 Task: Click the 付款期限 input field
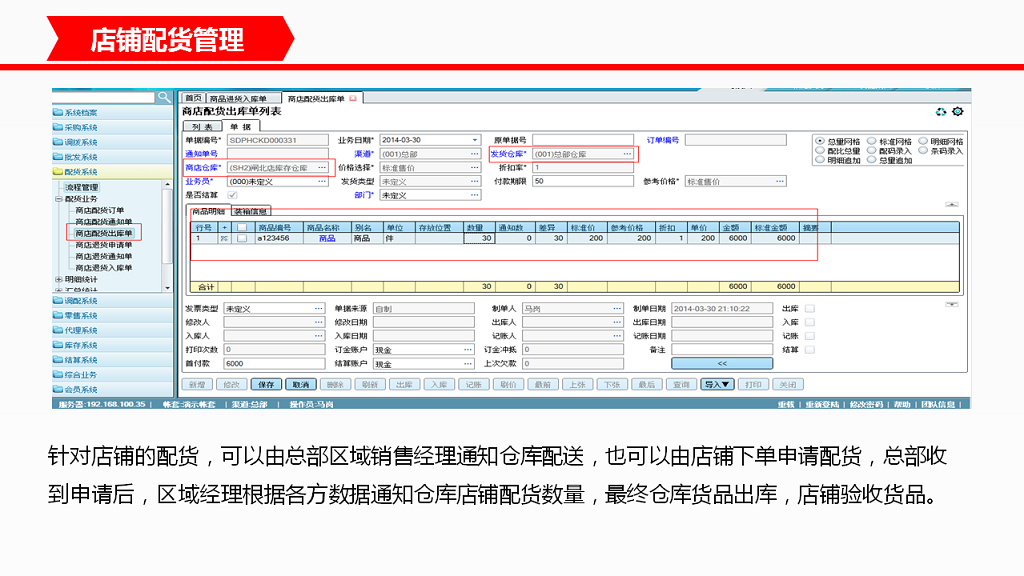(582, 182)
